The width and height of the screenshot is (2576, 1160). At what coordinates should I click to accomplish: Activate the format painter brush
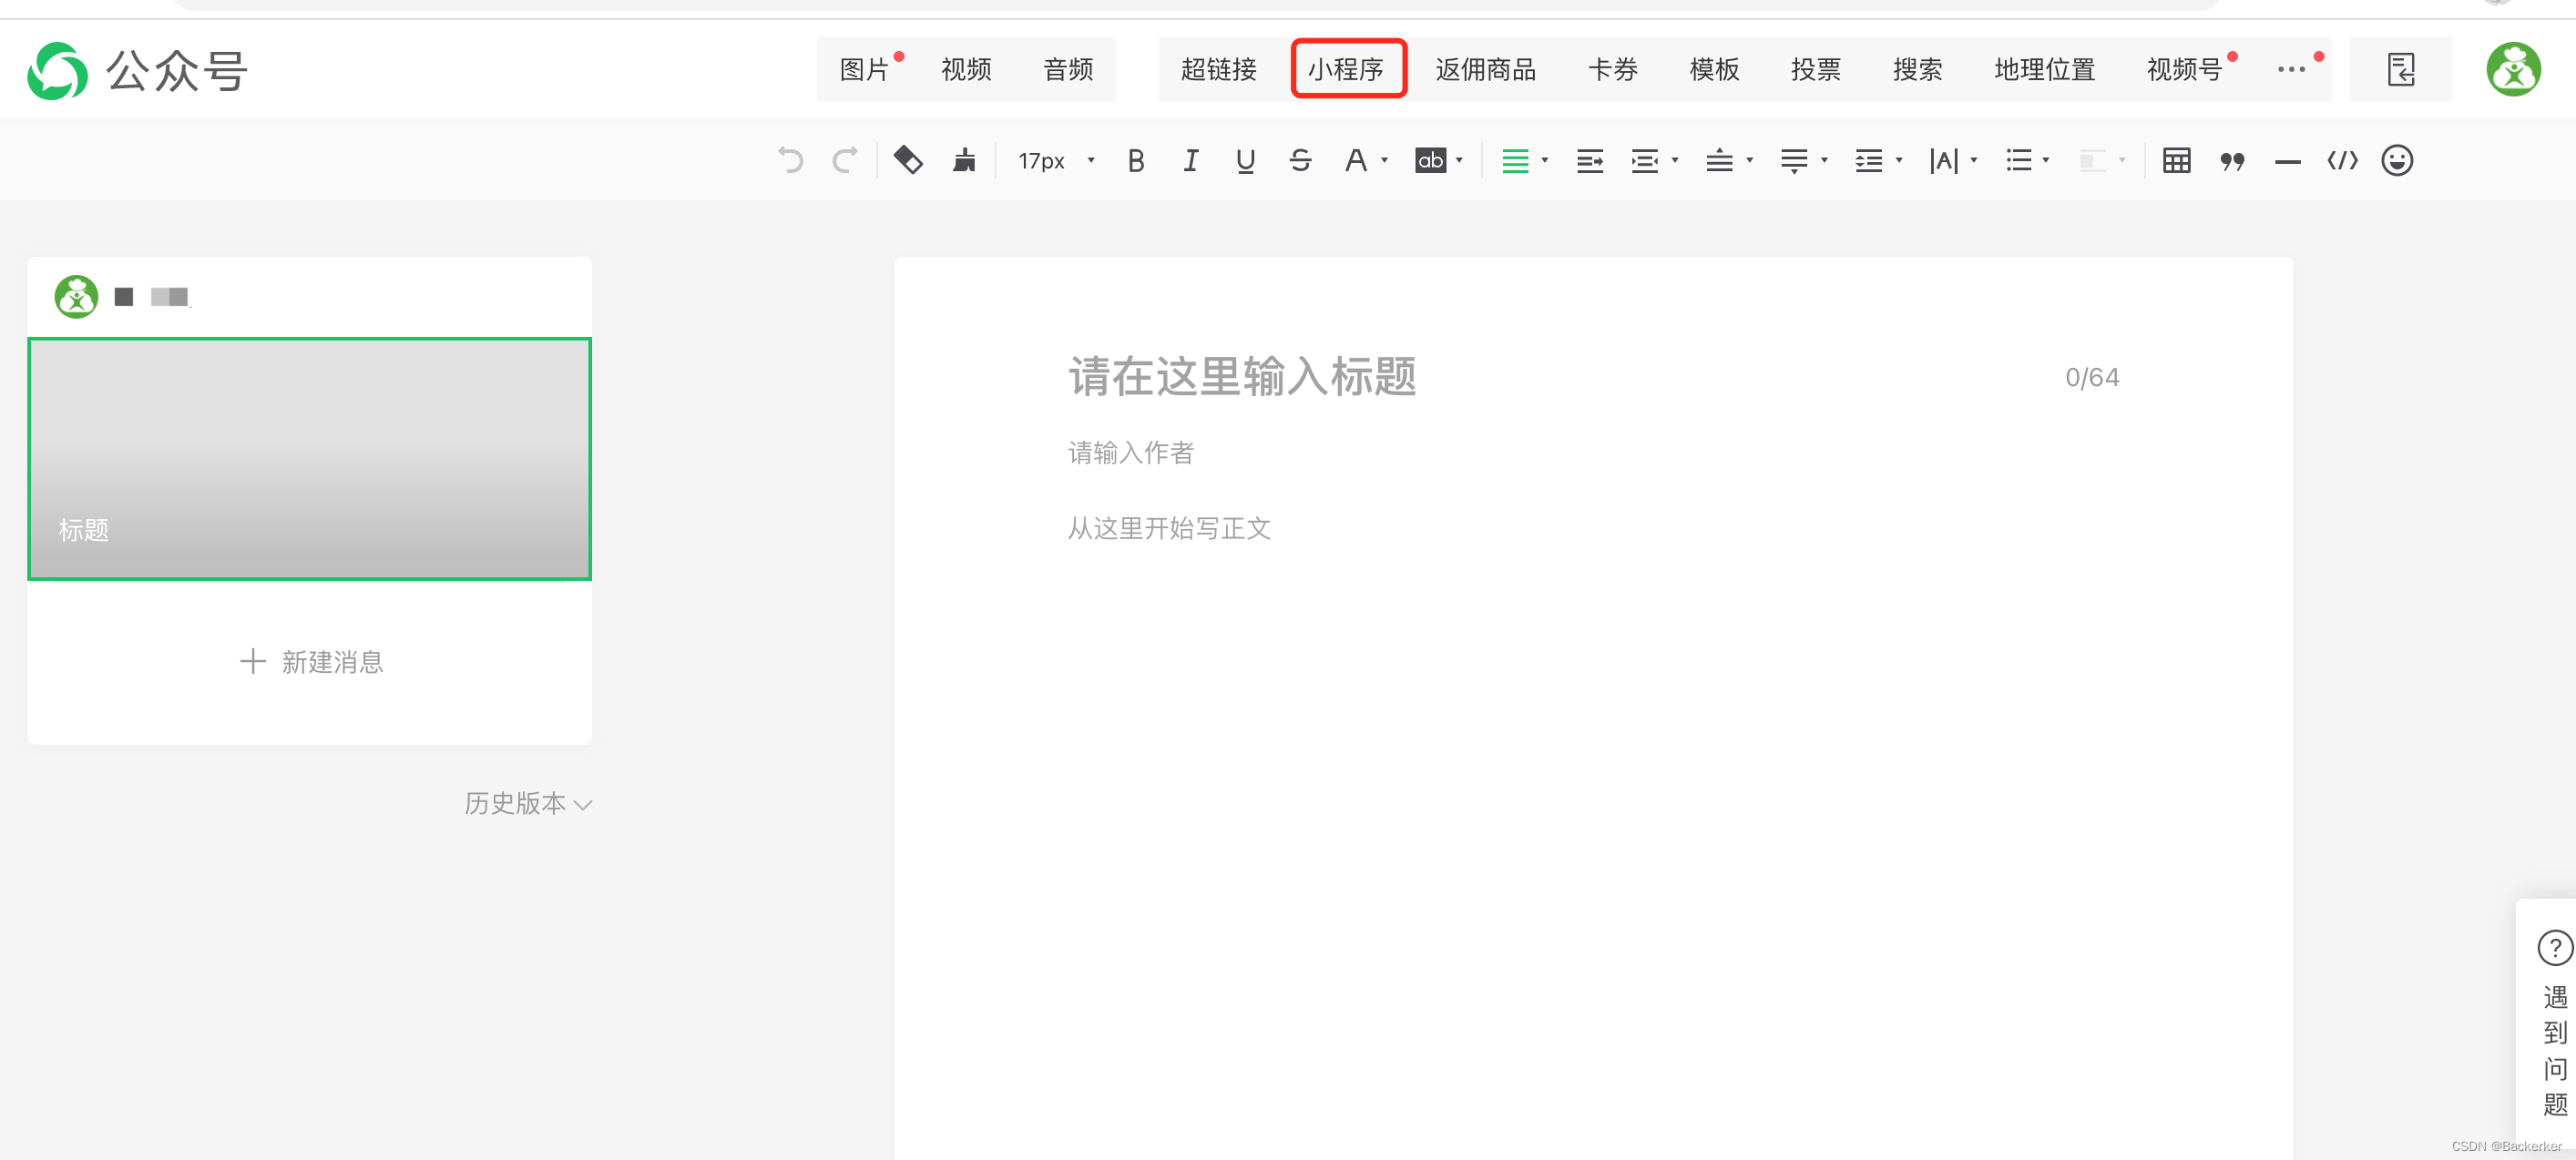[964, 160]
